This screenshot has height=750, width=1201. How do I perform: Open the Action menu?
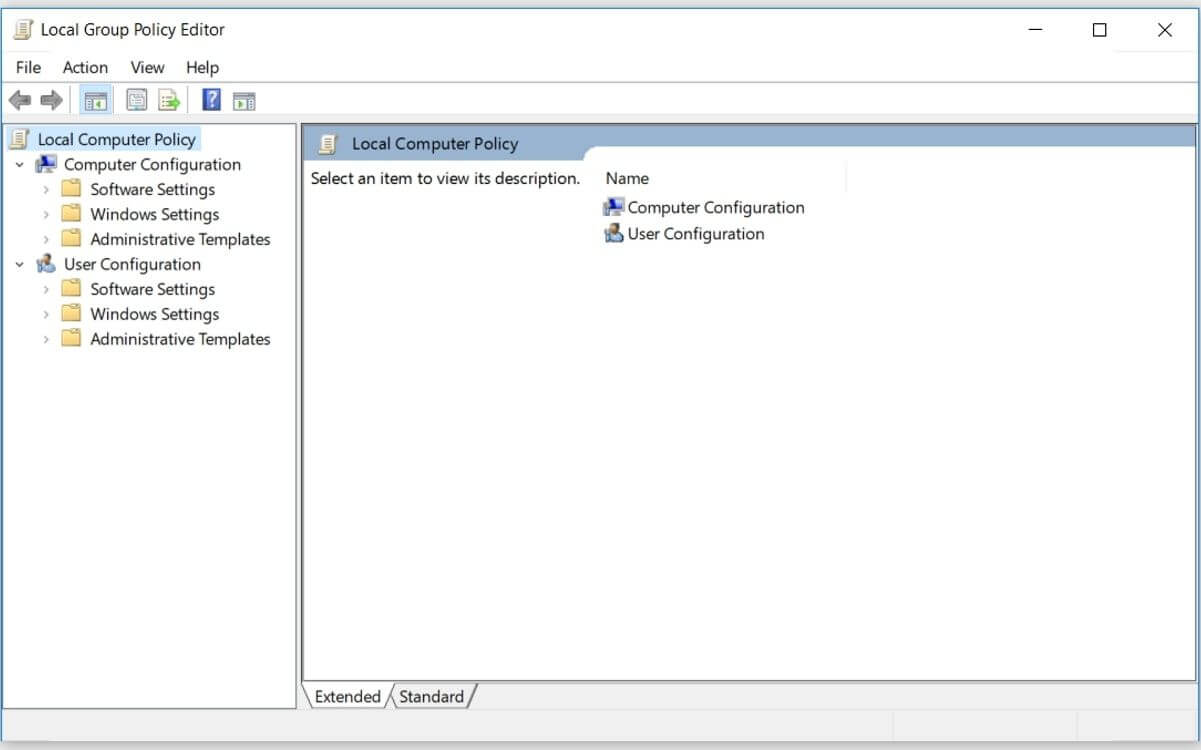click(x=85, y=67)
